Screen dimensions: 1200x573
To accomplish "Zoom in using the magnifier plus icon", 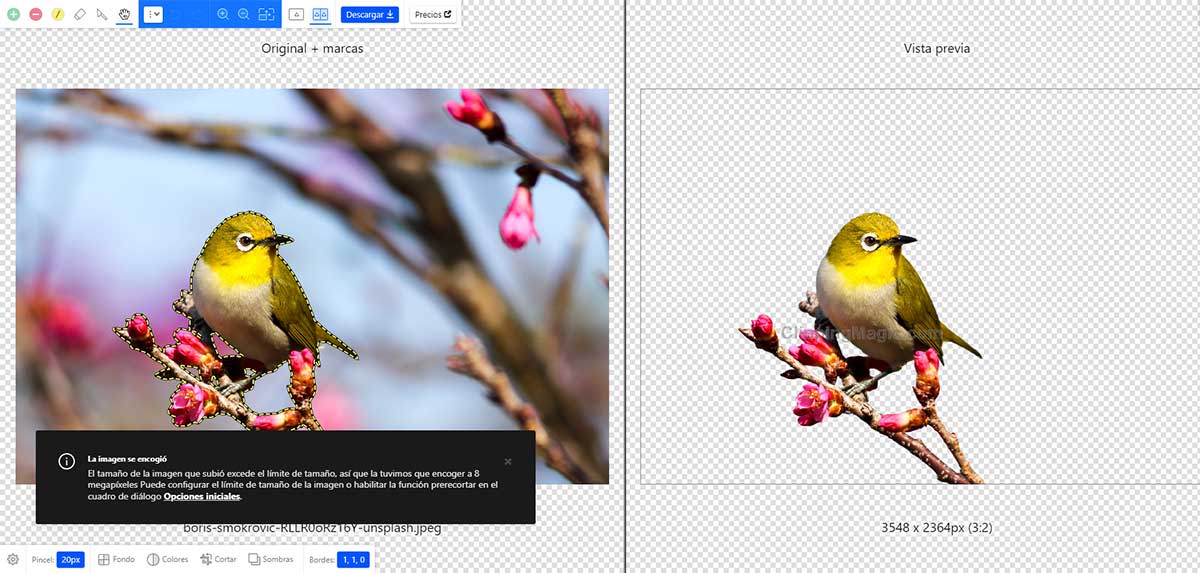I will click(222, 15).
